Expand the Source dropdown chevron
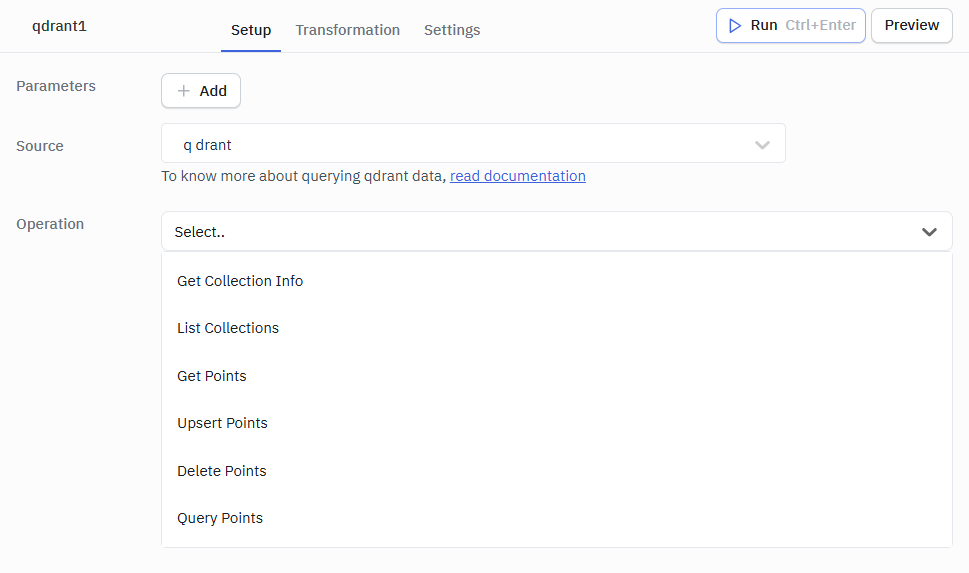Screen dimensions: 969x573 tap(762, 145)
